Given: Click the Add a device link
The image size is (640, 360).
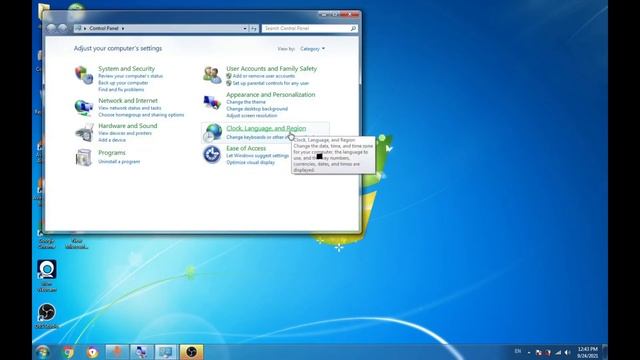Looking at the screenshot, I should click(112, 140).
